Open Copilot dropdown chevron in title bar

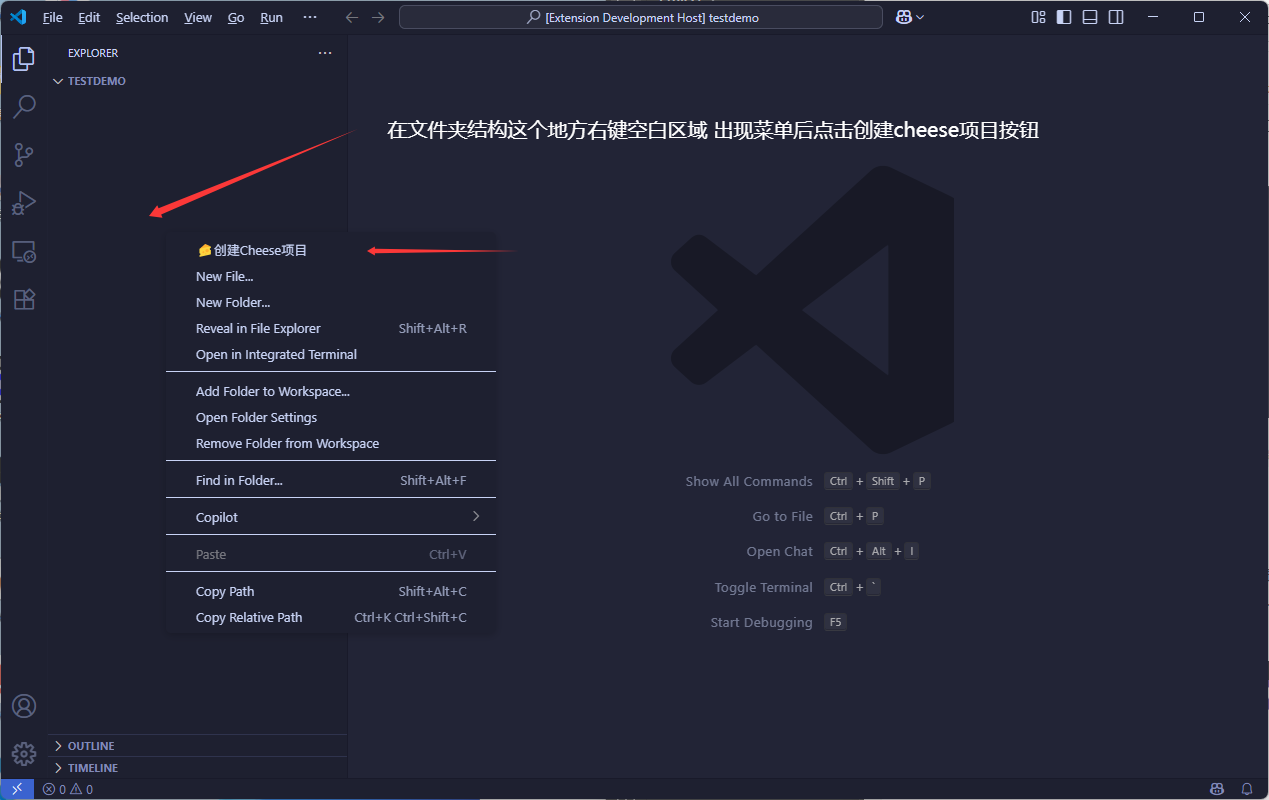pyautogui.click(x=920, y=17)
